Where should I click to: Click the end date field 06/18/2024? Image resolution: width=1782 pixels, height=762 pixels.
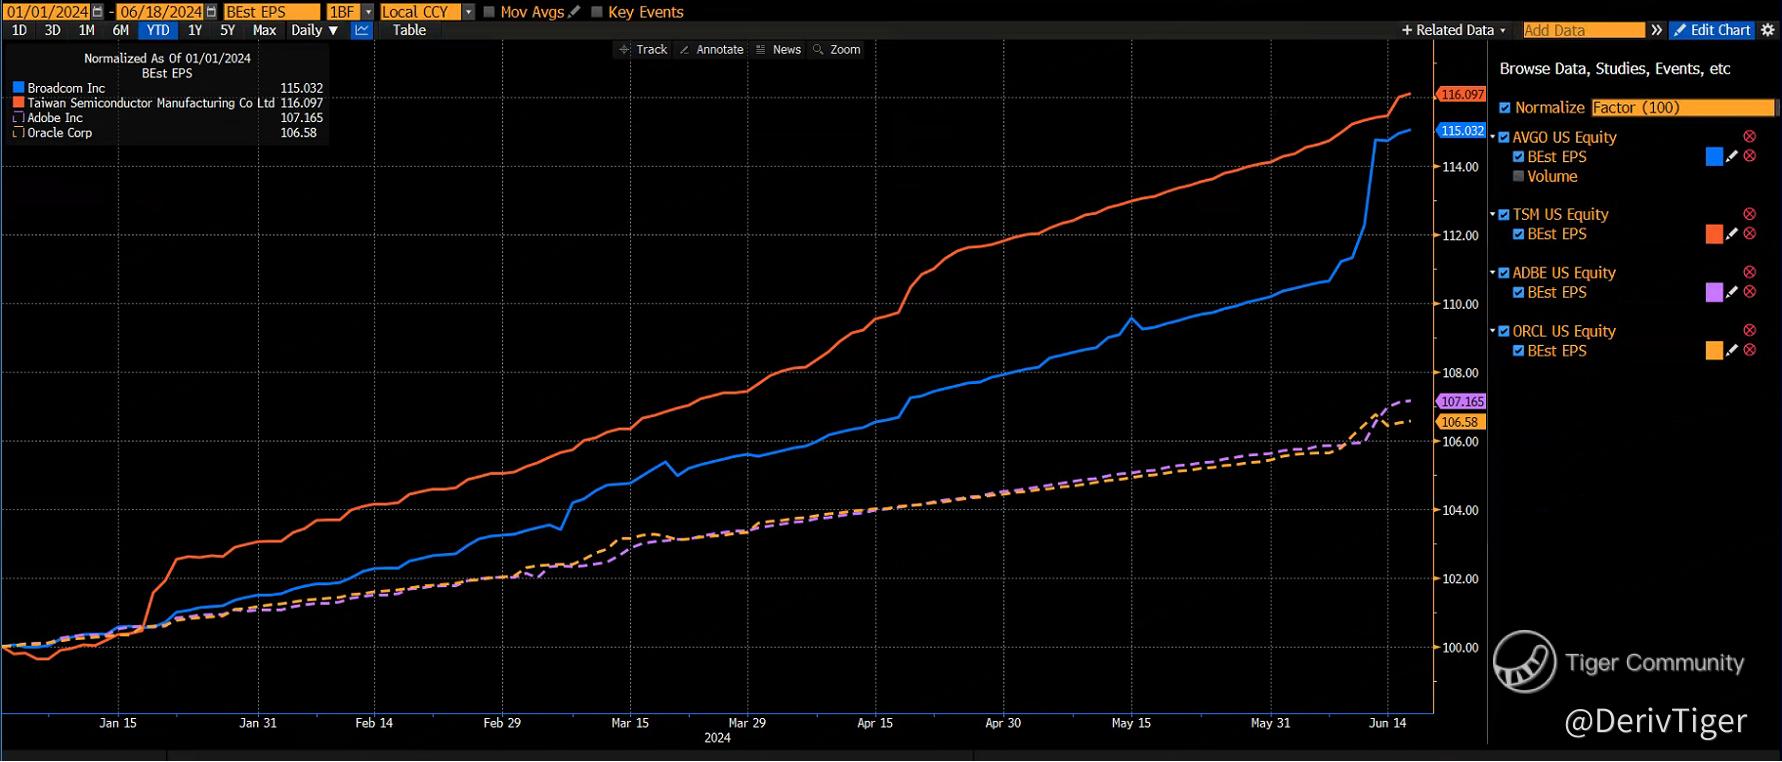[161, 12]
